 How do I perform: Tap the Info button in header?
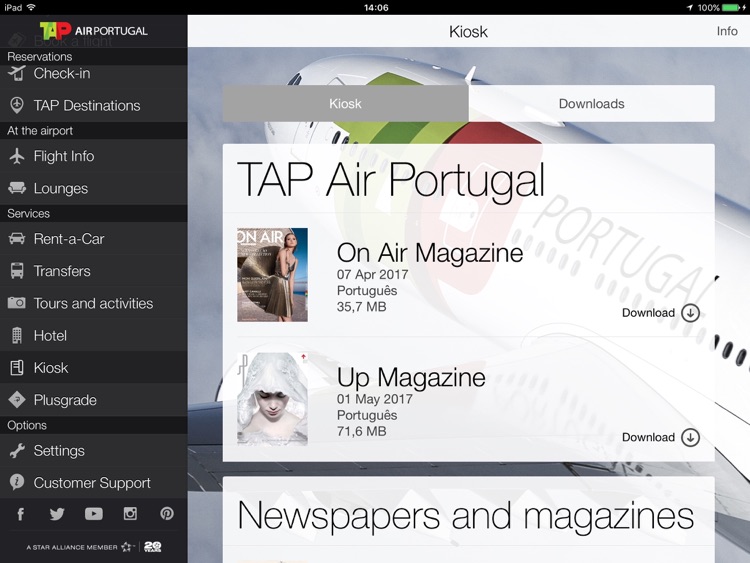[x=727, y=31]
